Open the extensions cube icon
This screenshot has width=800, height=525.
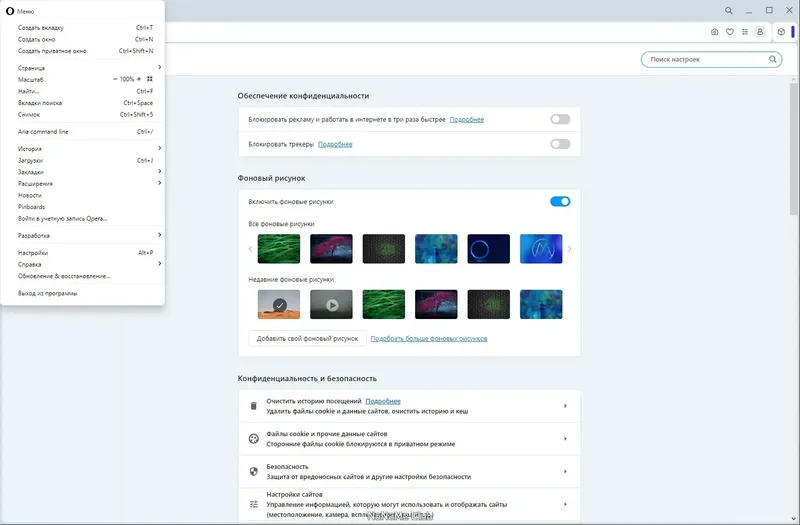[781, 32]
